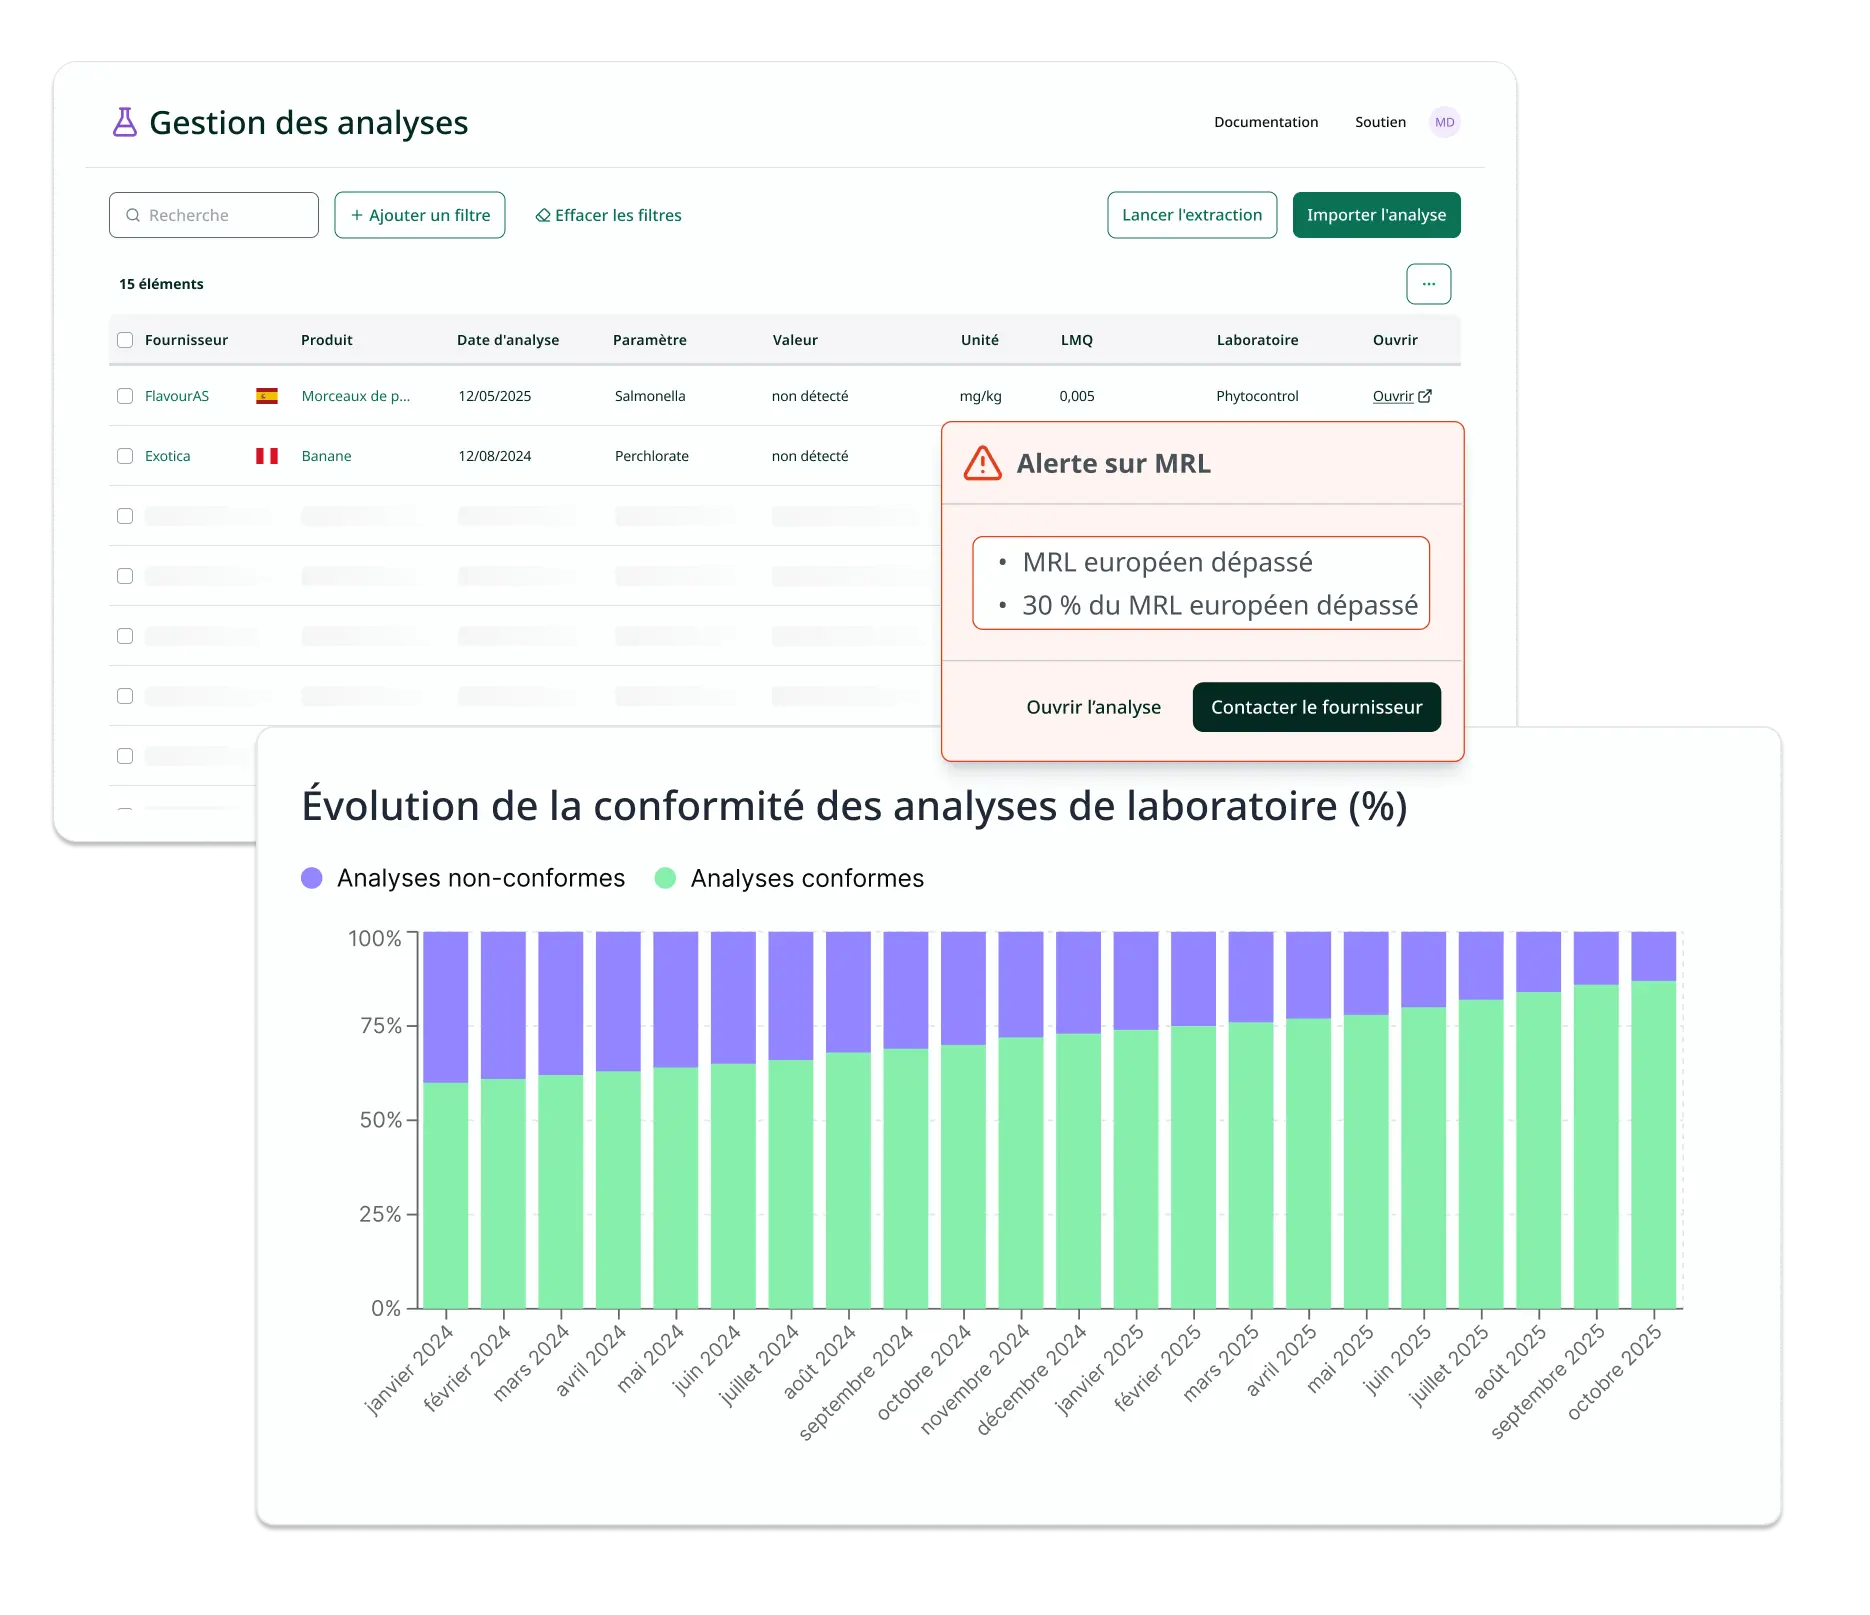Screen dimensions: 1870x1615
Task: Click the Unité column header
Action: click(979, 340)
